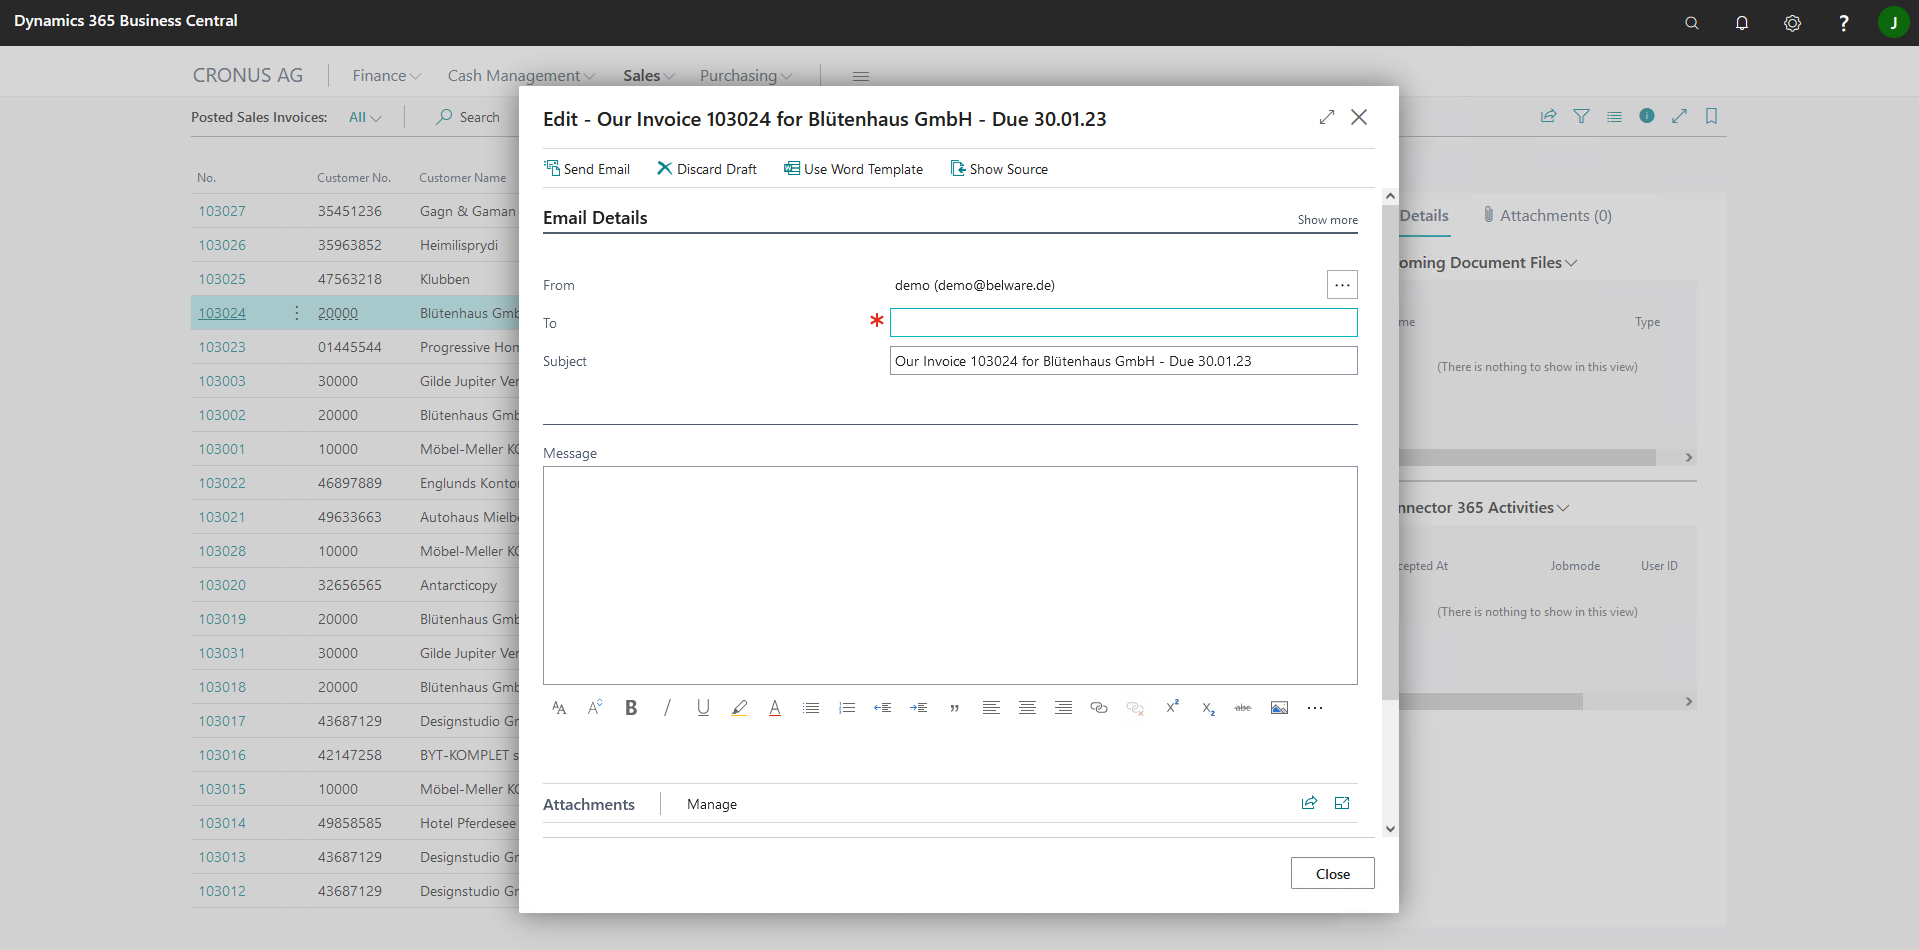1919x950 pixels.
Task: Remove hyperlink from message text
Action: click(x=1135, y=708)
